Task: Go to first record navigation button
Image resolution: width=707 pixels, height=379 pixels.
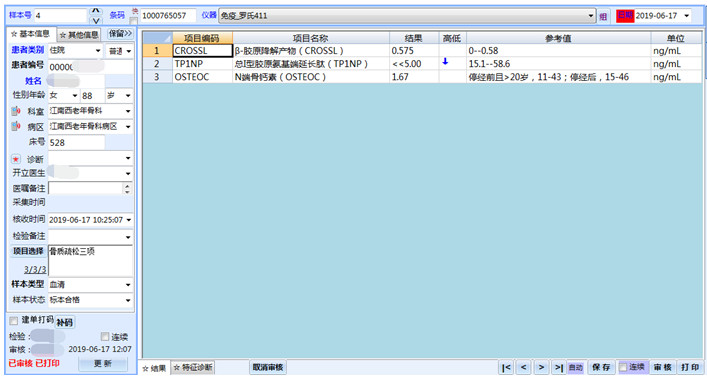Action: coord(506,367)
